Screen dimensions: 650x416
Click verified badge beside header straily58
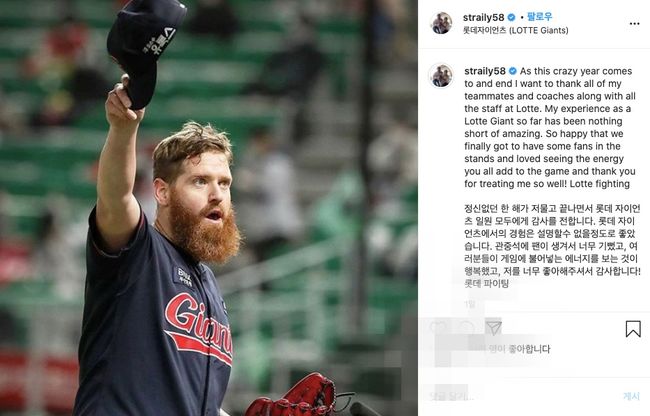tap(512, 17)
